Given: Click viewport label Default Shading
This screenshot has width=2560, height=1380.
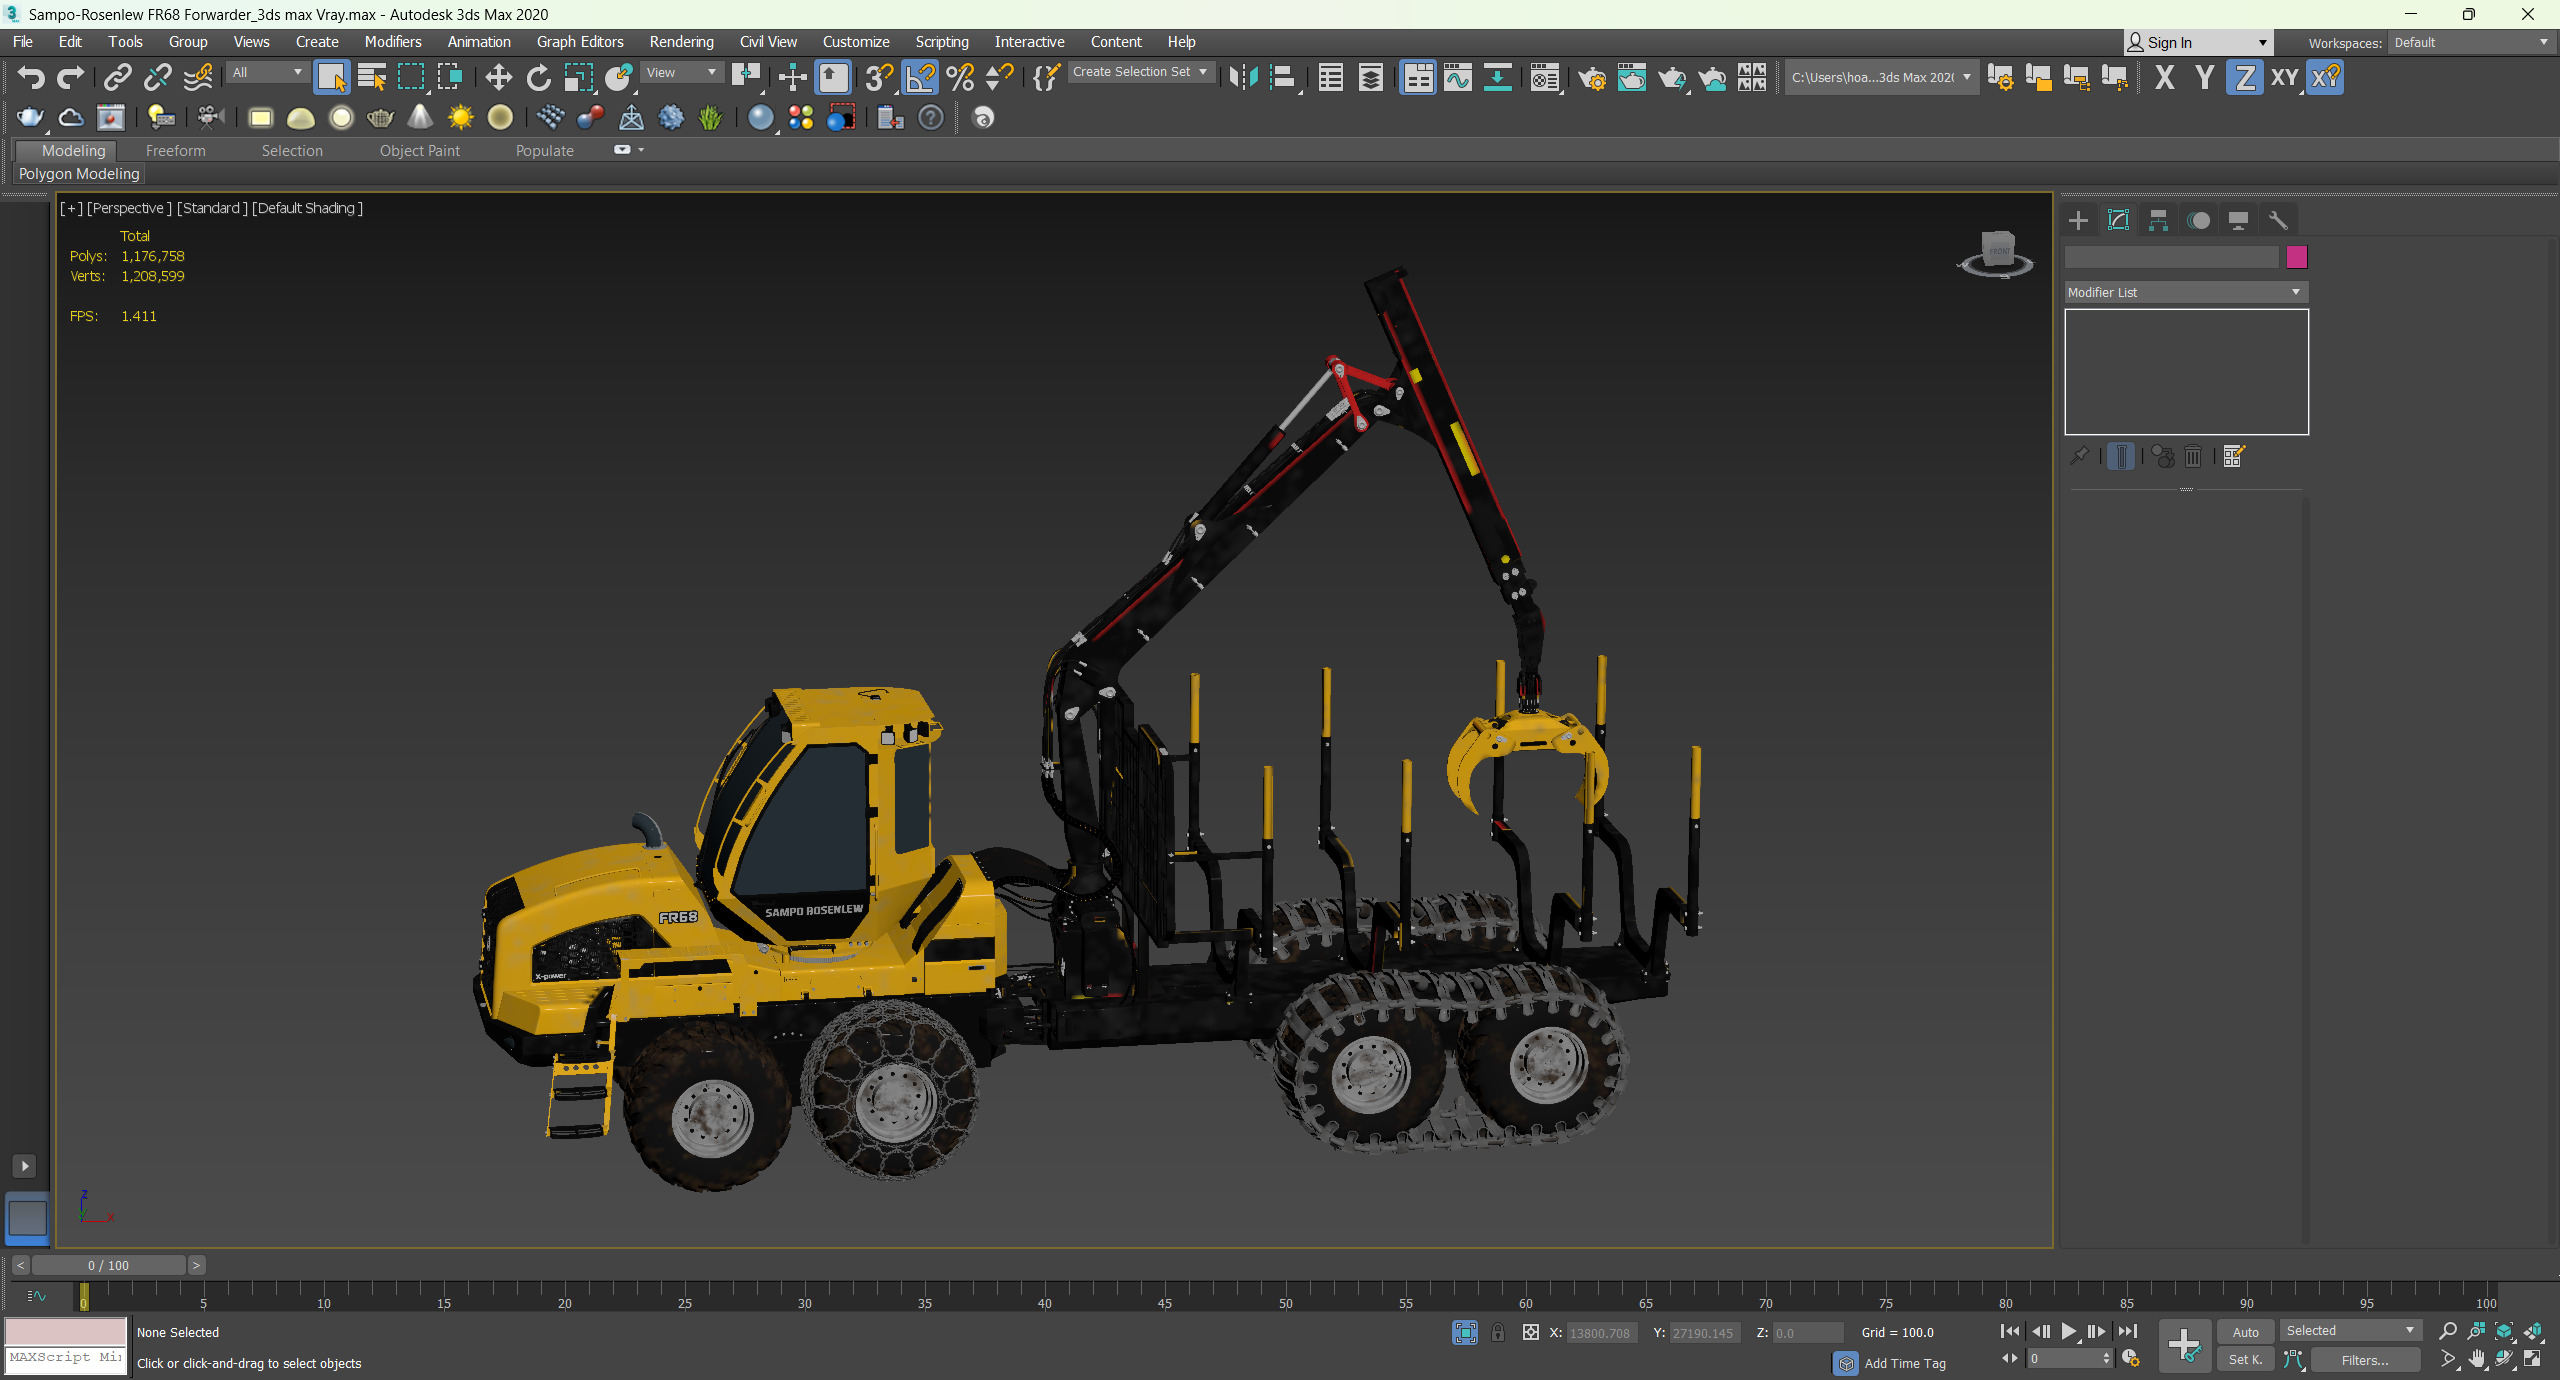Looking at the screenshot, I should point(307,208).
